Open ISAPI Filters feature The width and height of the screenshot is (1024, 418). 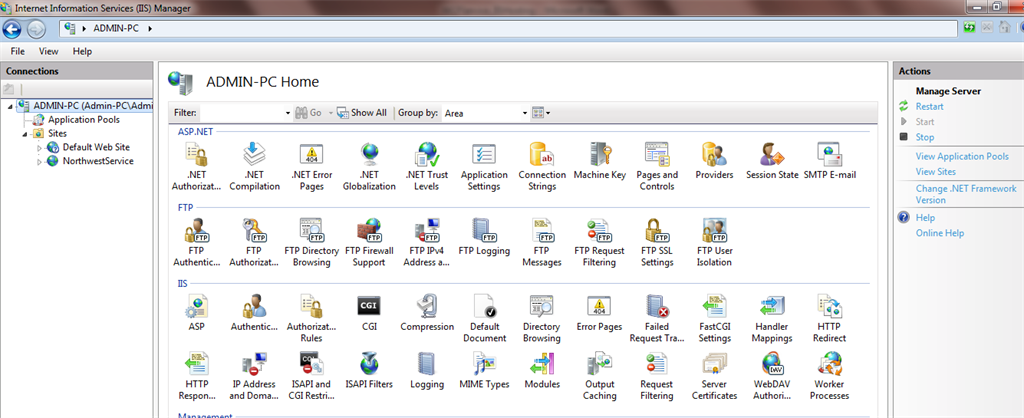pyautogui.click(x=369, y=370)
